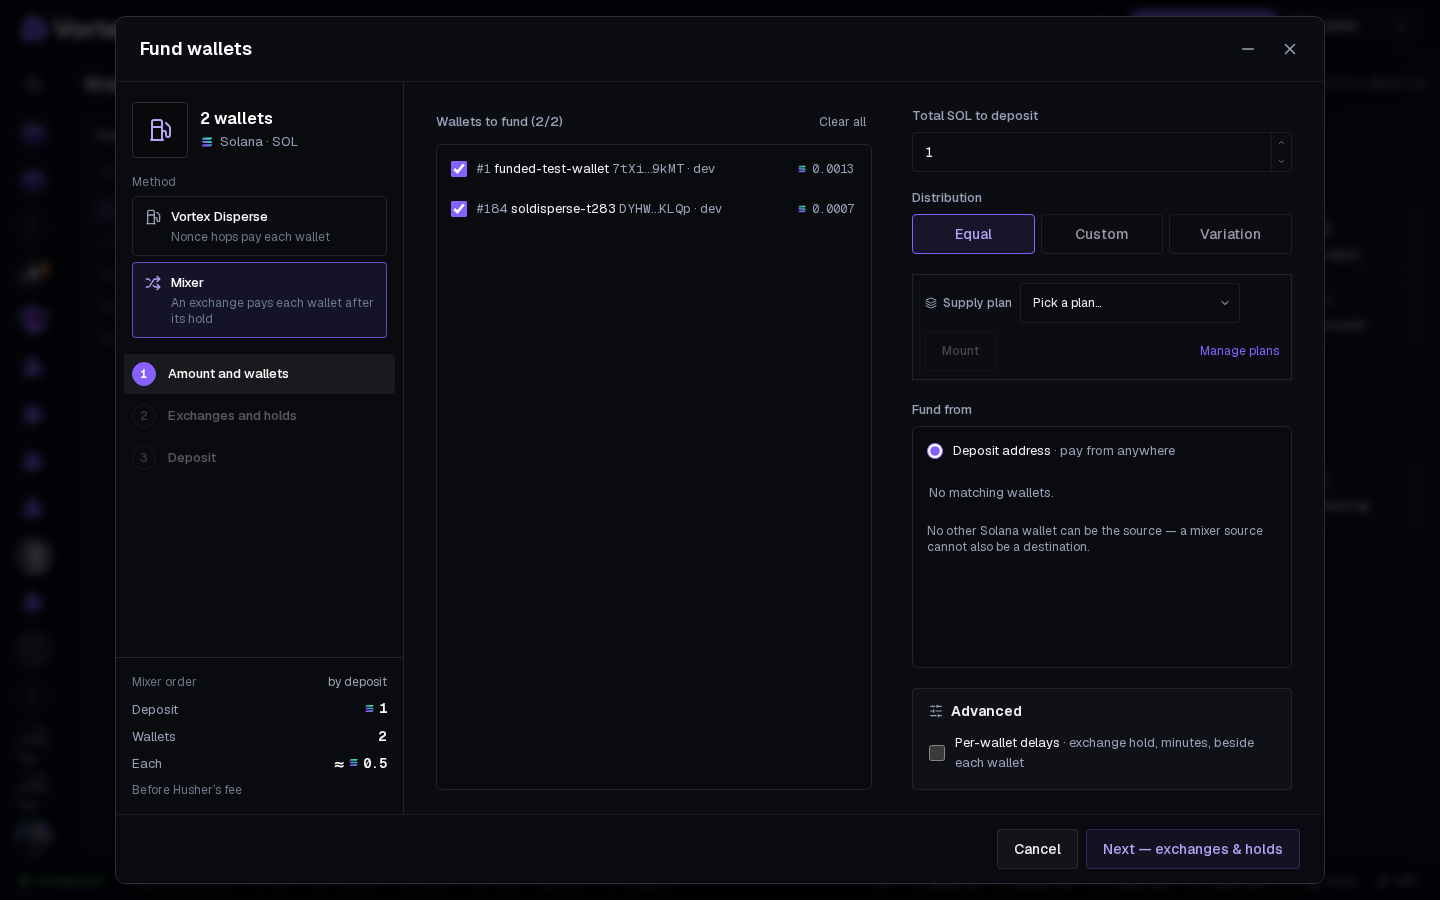Viewport: 1440px width, 900px height.
Task: Click the Wallets to fund (2/2) heading
Action: [x=499, y=122]
